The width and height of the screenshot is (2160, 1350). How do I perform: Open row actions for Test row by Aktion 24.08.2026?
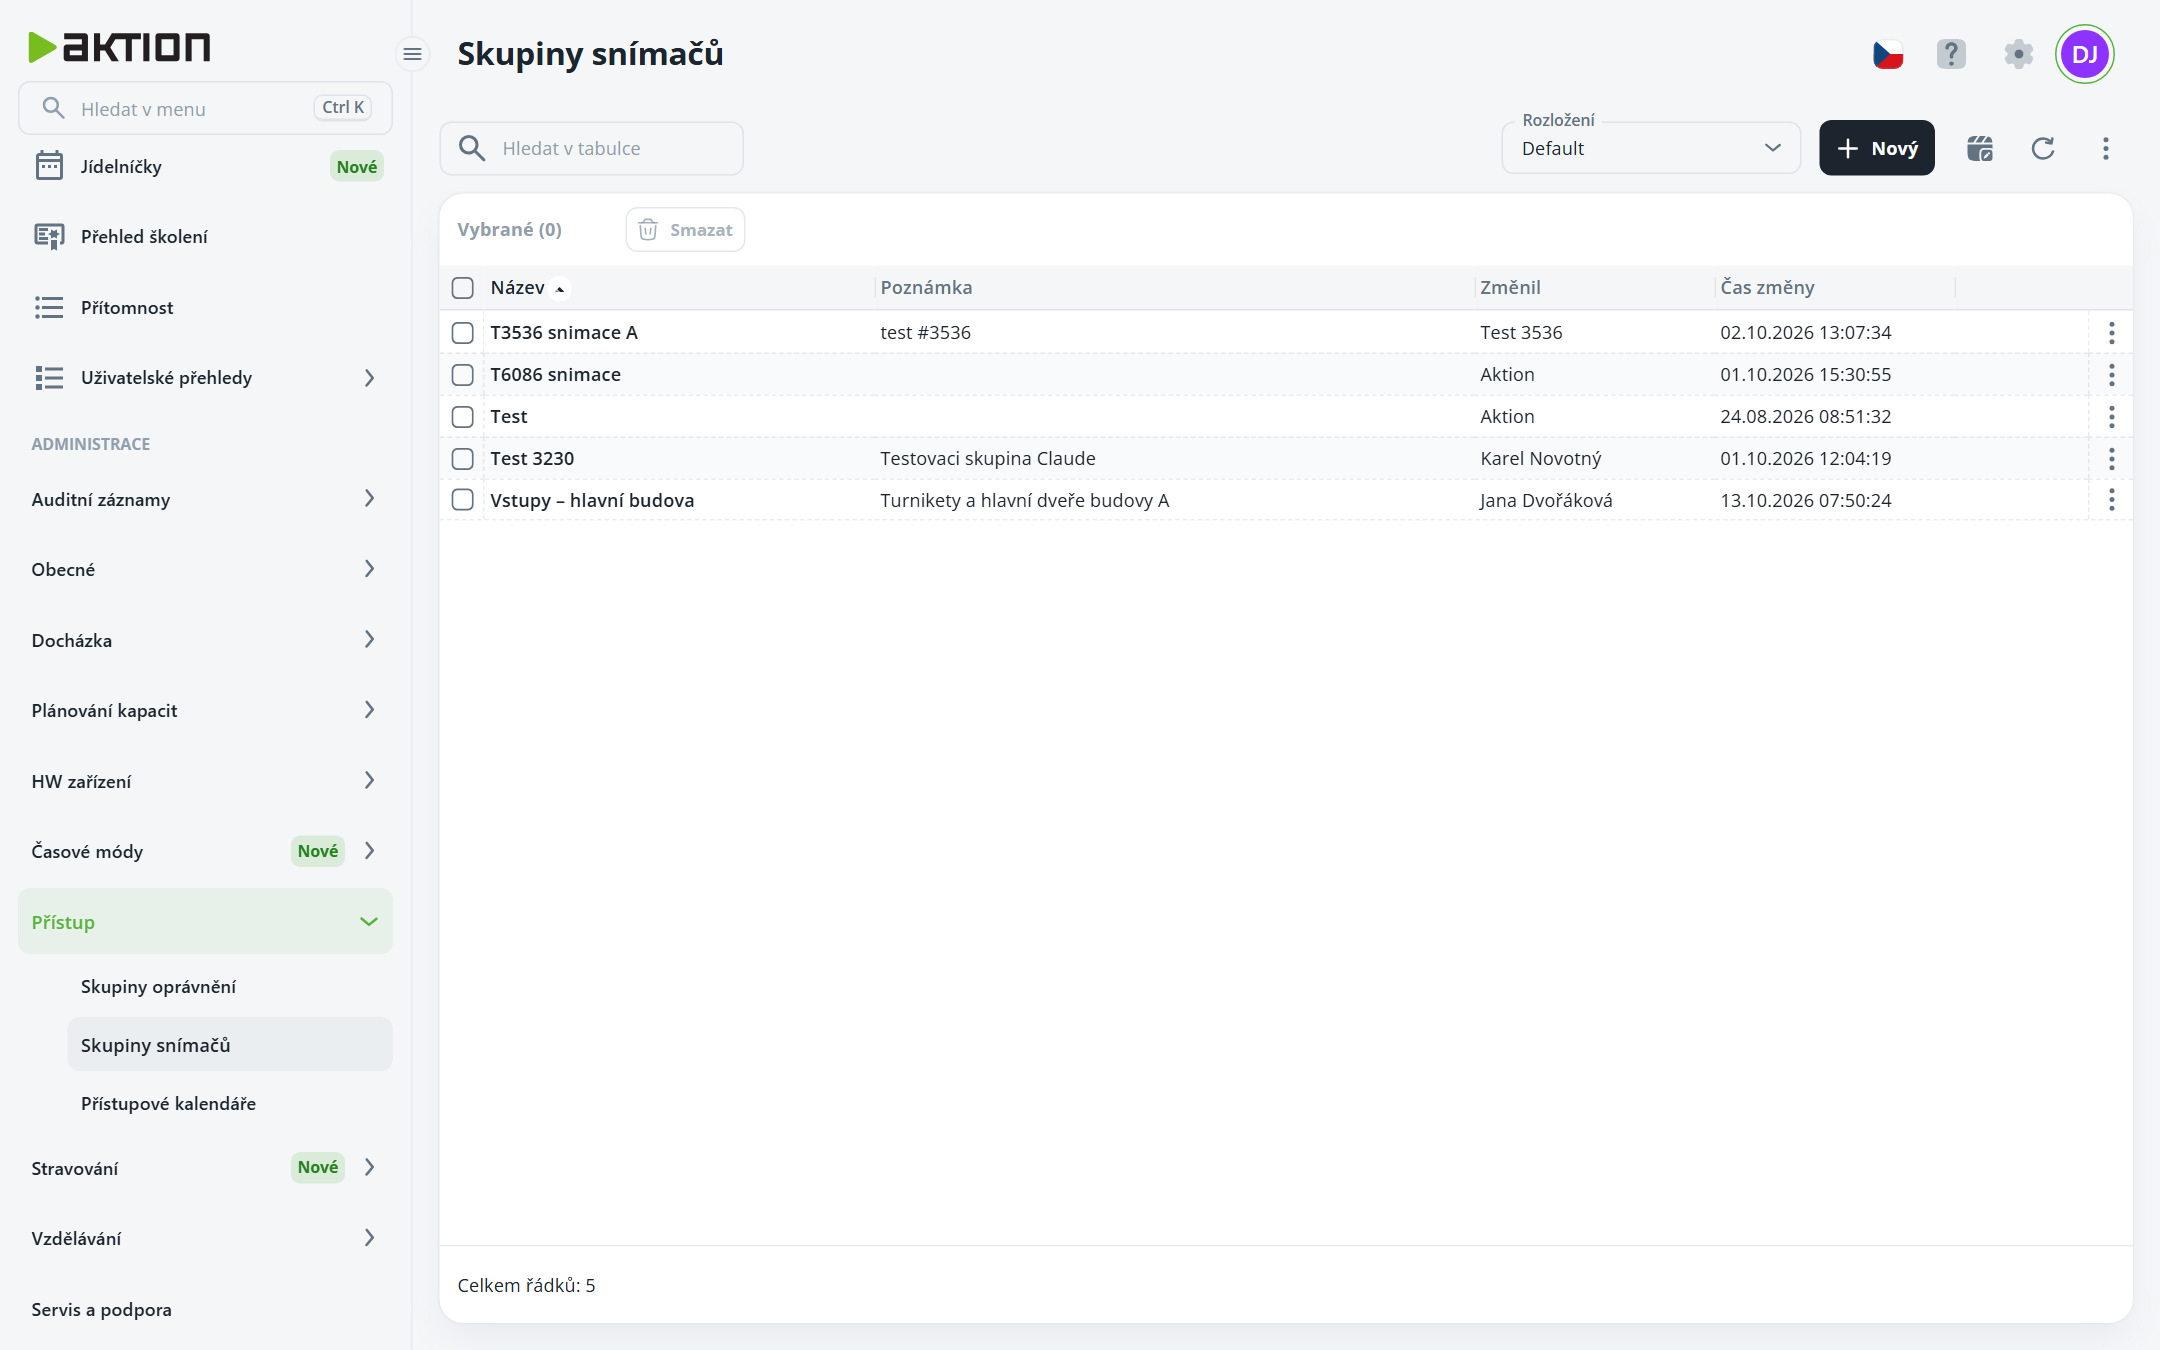(2111, 417)
